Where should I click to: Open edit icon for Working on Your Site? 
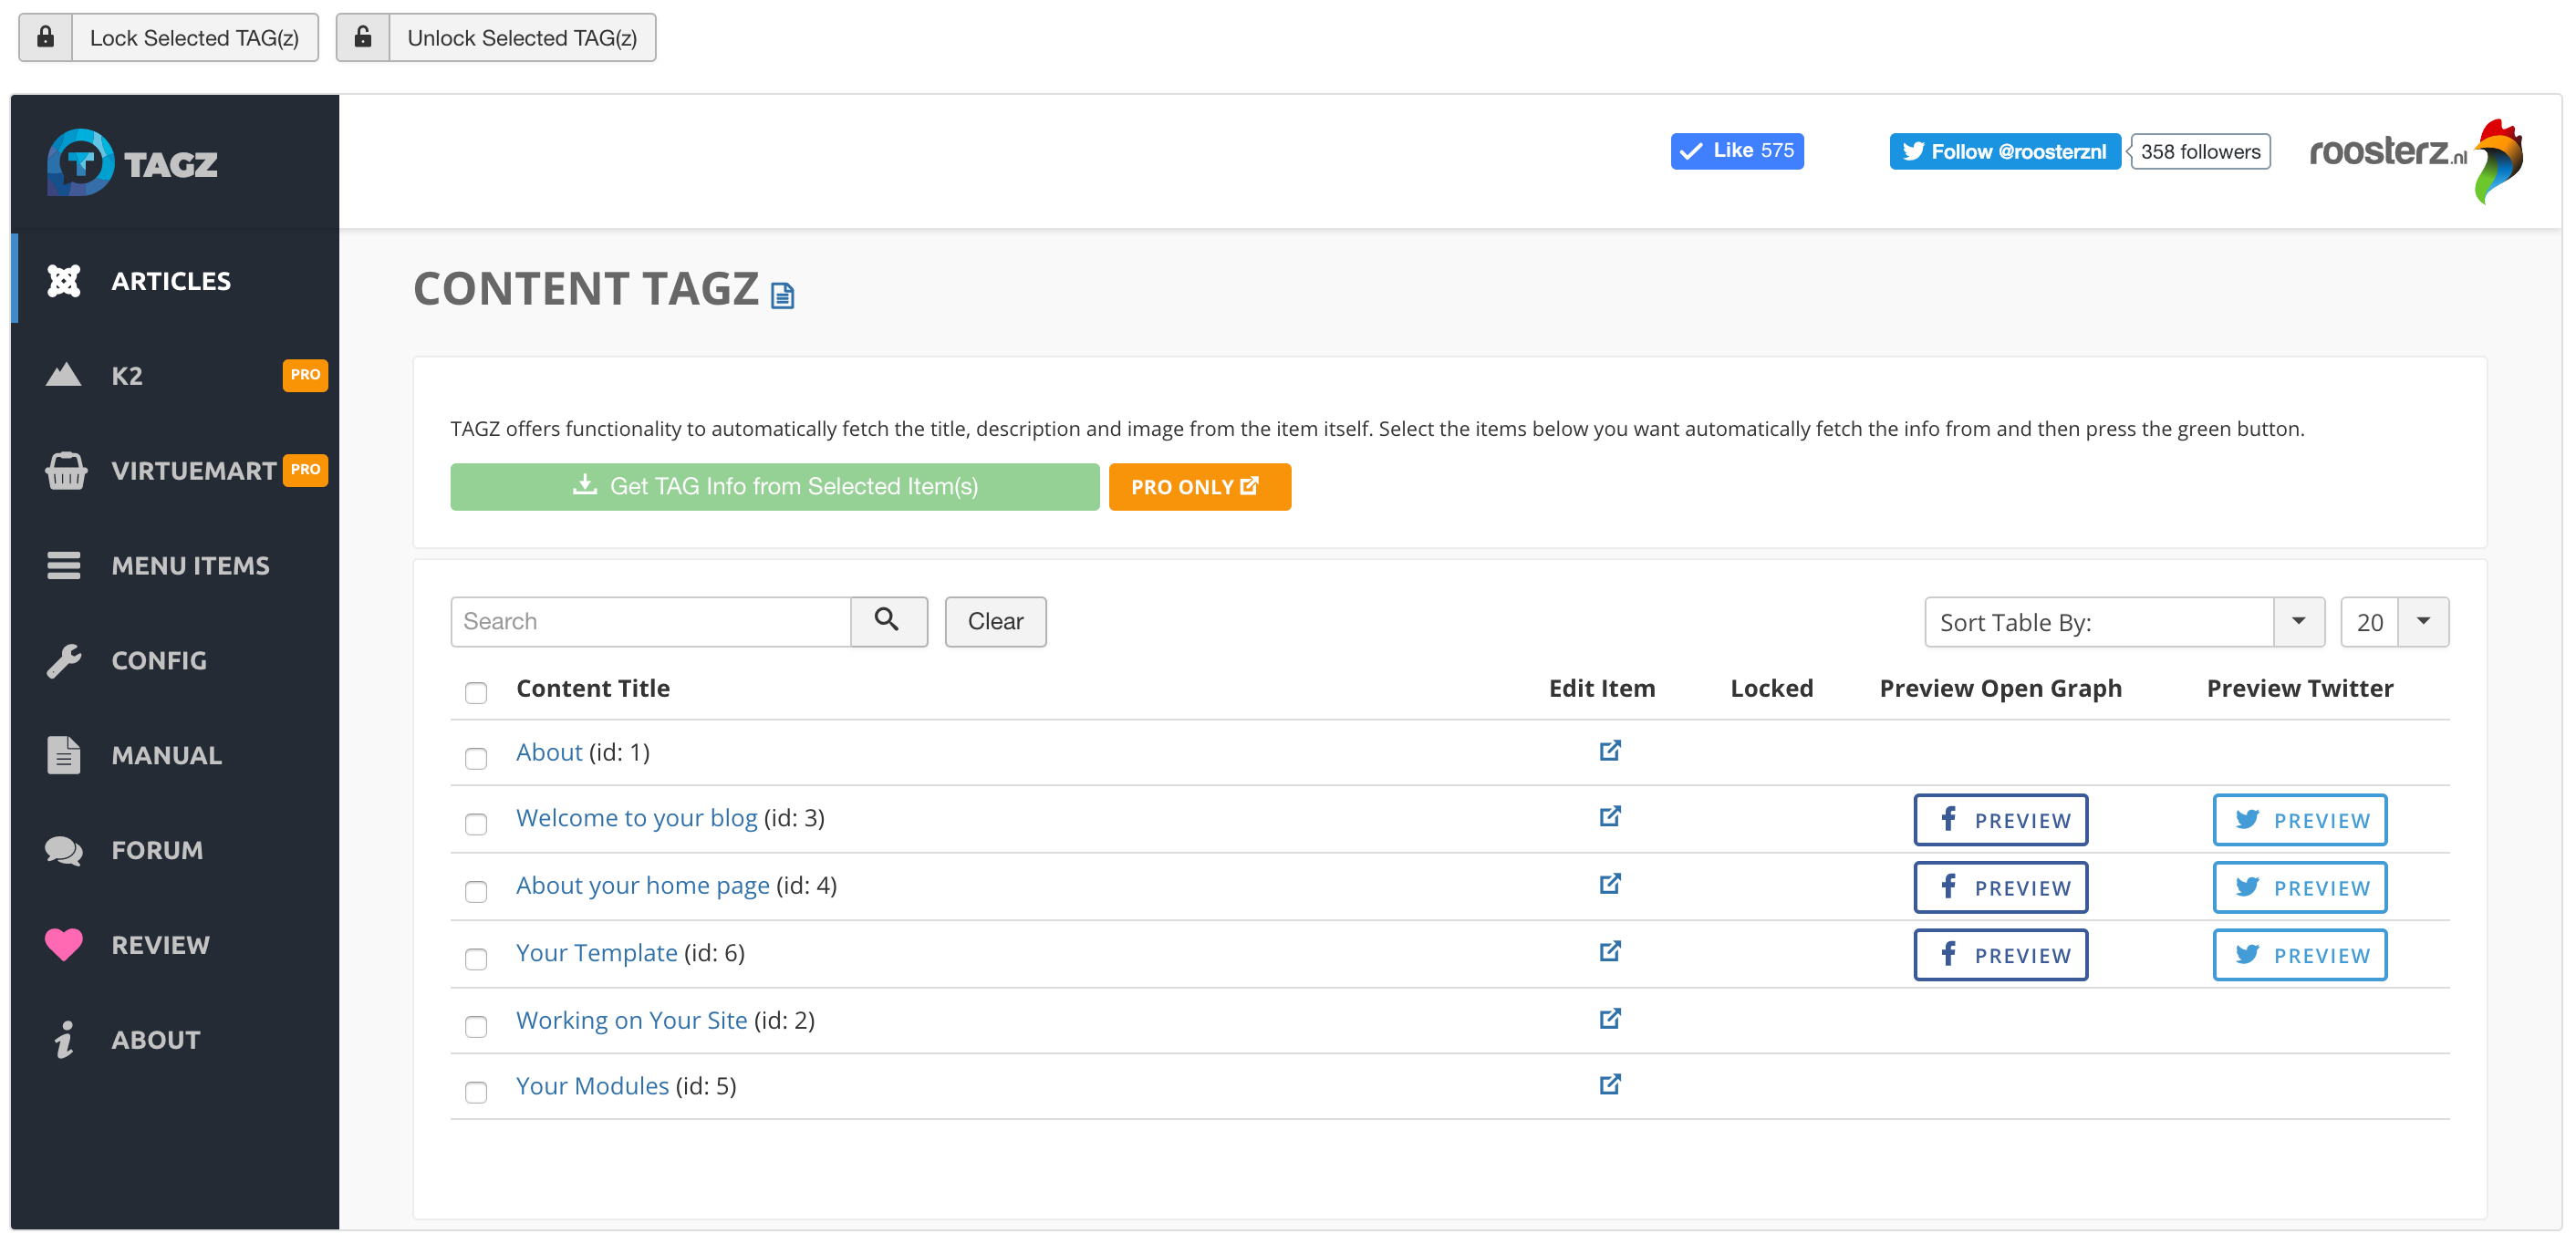(1609, 1019)
